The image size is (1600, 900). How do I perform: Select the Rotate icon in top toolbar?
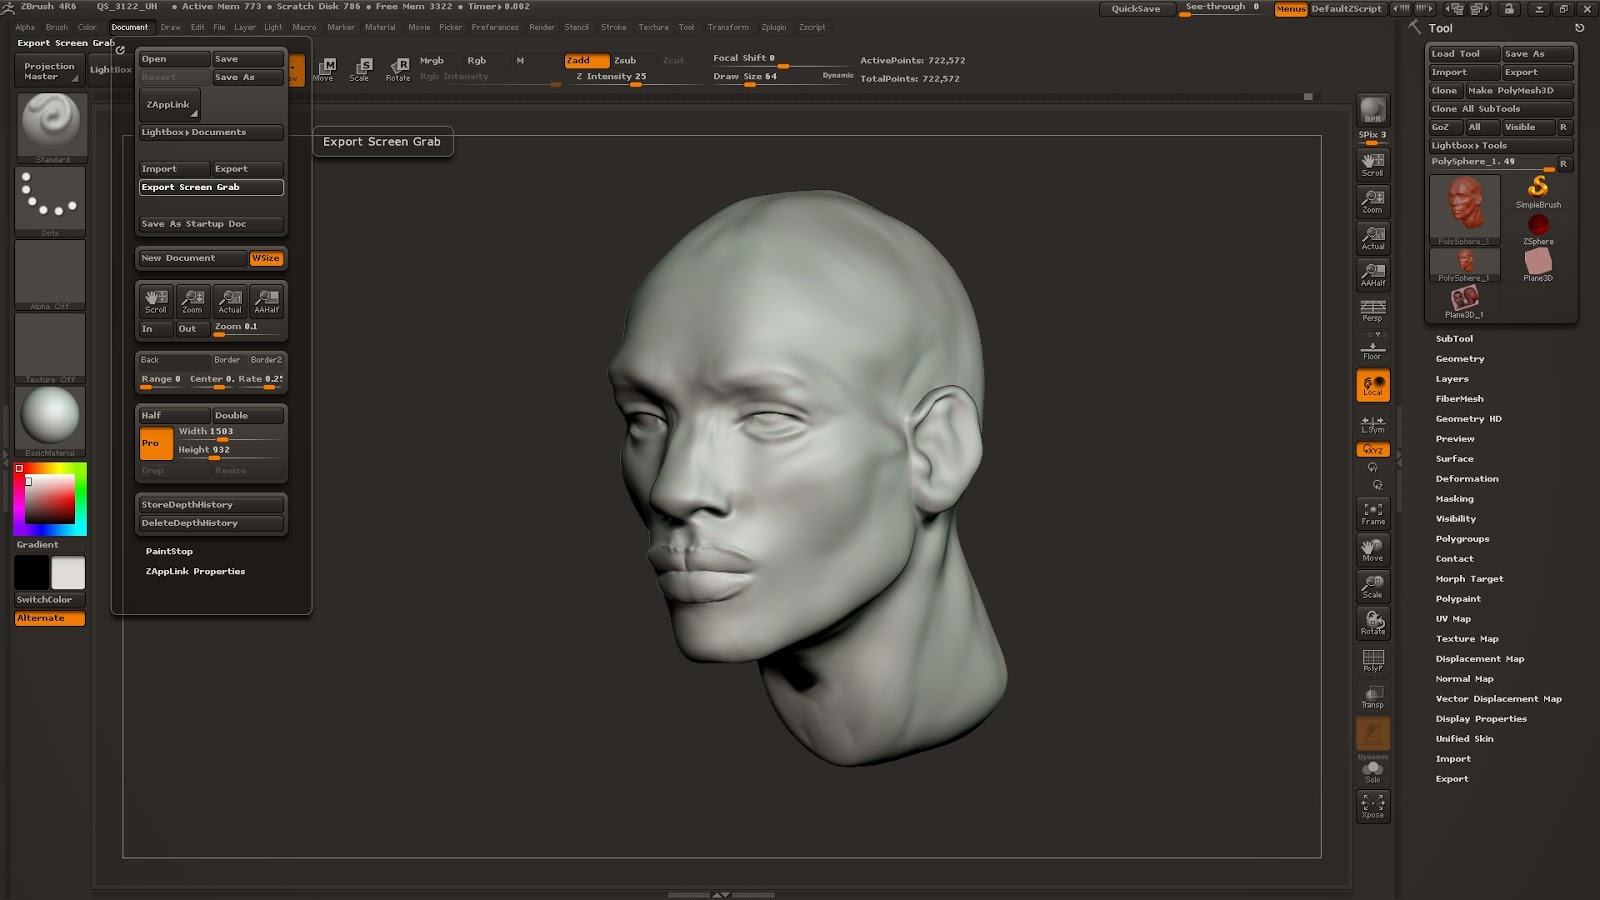398,69
